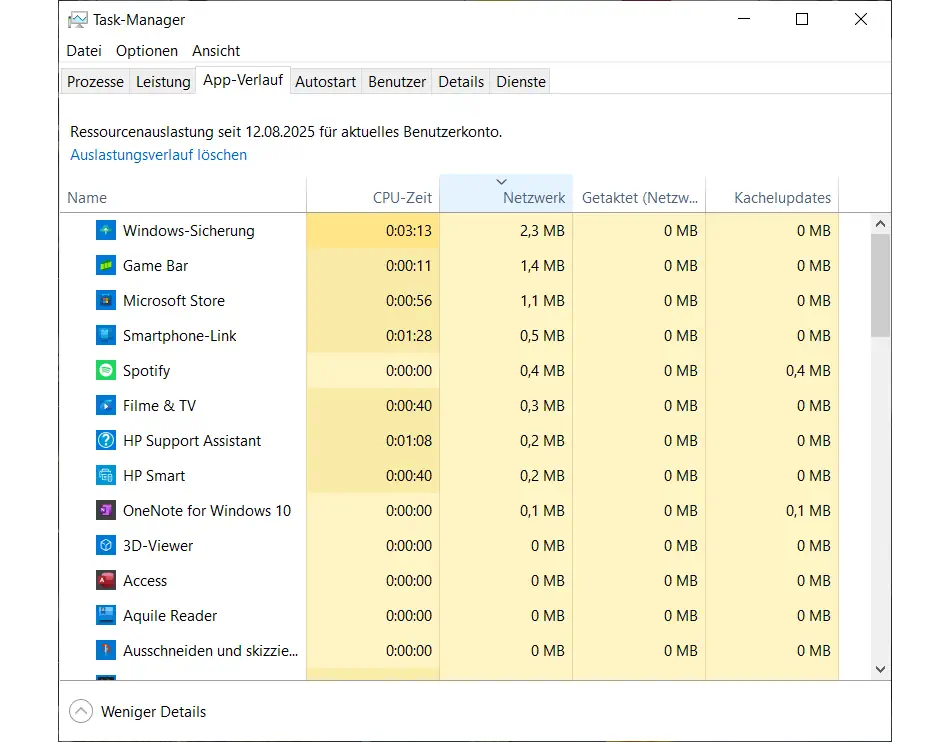Click the HP Support Assistant question-mark icon

[106, 441]
